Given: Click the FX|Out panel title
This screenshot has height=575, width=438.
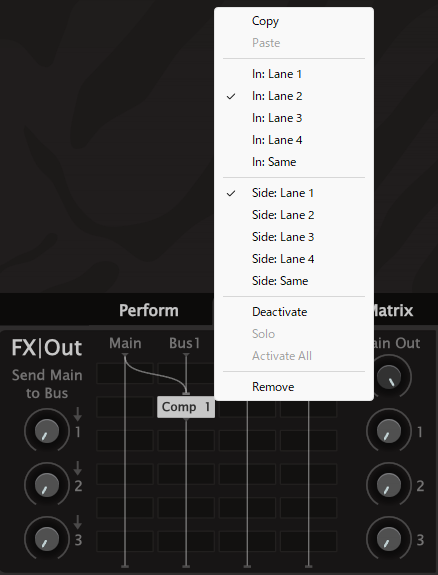Looking at the screenshot, I should (x=47, y=348).
